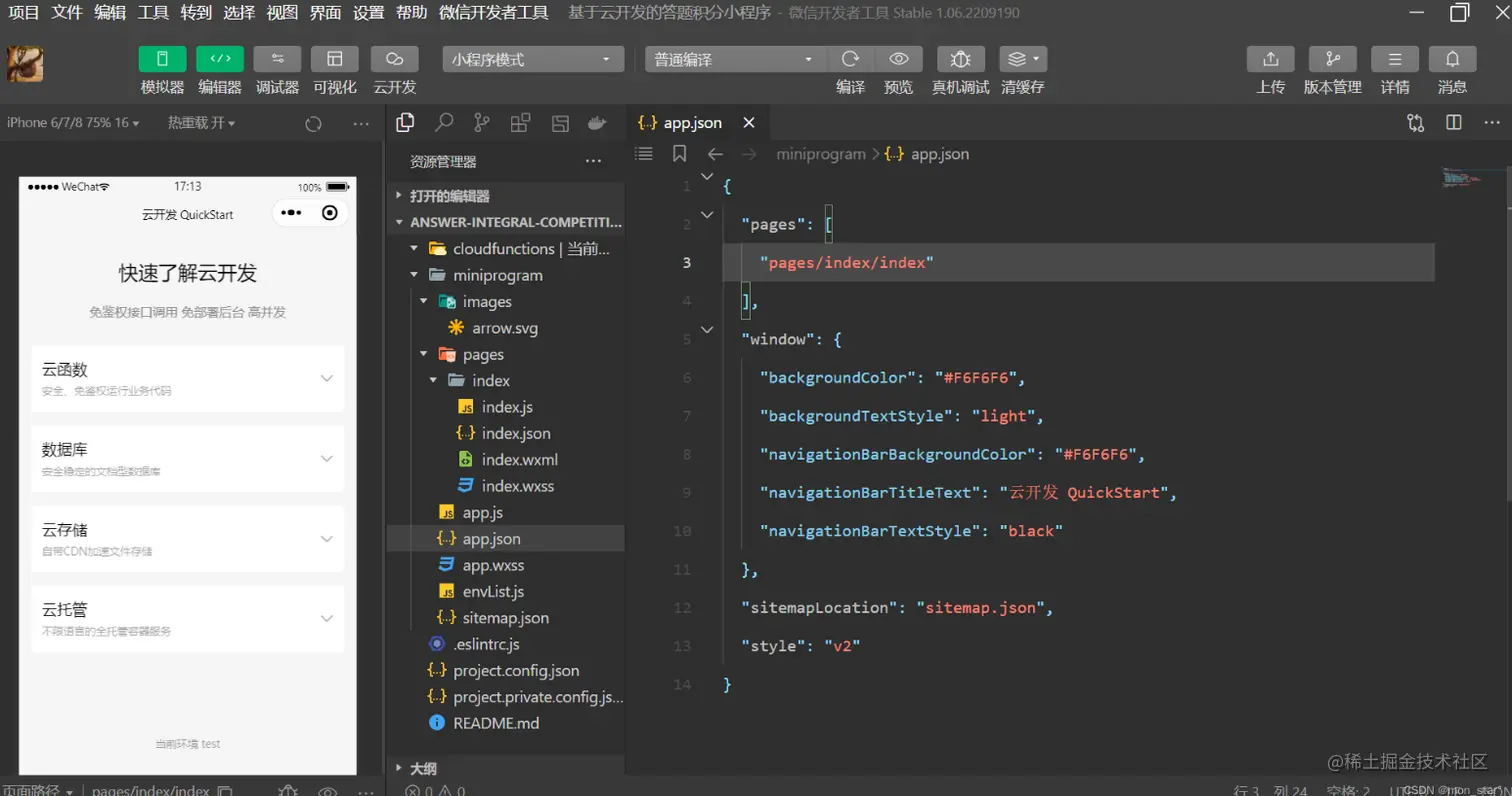Click the preview eye icon

[899, 59]
